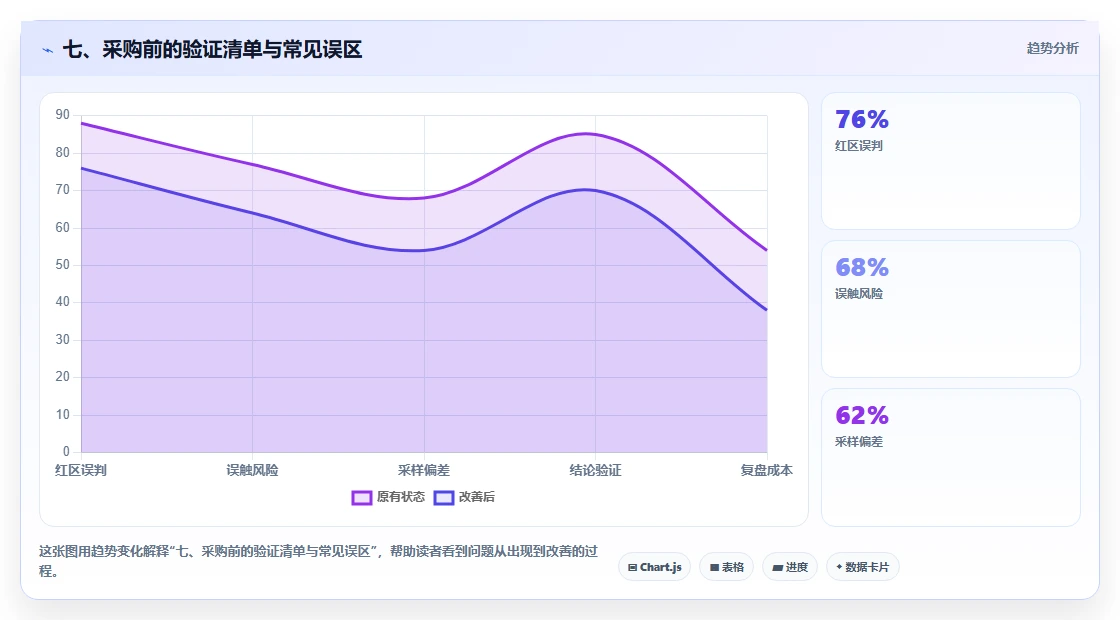The width and height of the screenshot is (1120, 620).
Task: Select the 表格 tag
Action: pos(726,567)
